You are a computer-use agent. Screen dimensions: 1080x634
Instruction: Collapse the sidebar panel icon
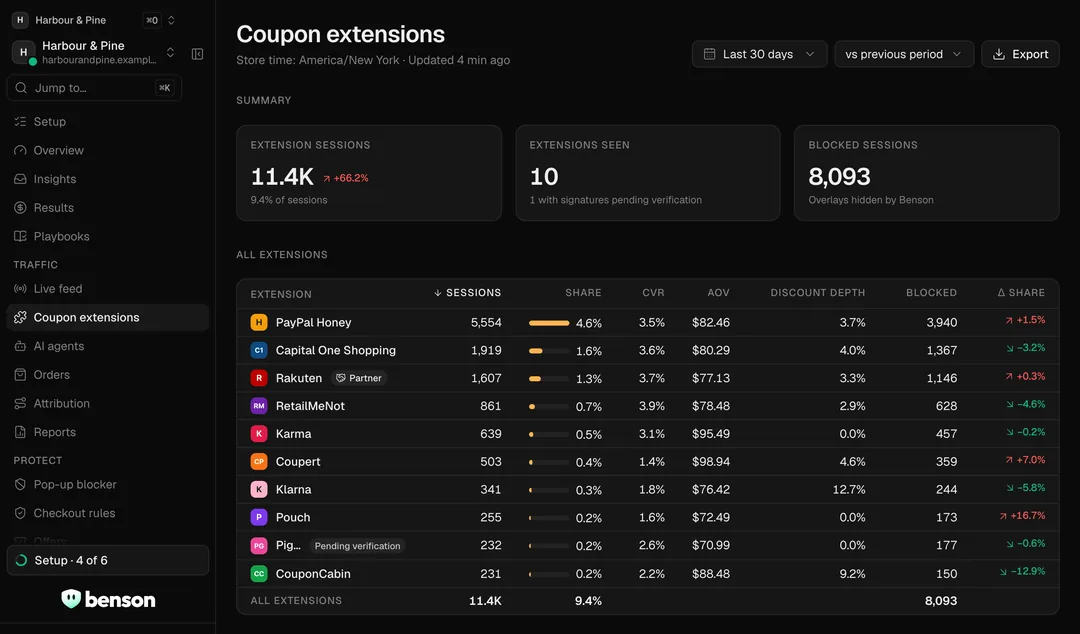[197, 54]
